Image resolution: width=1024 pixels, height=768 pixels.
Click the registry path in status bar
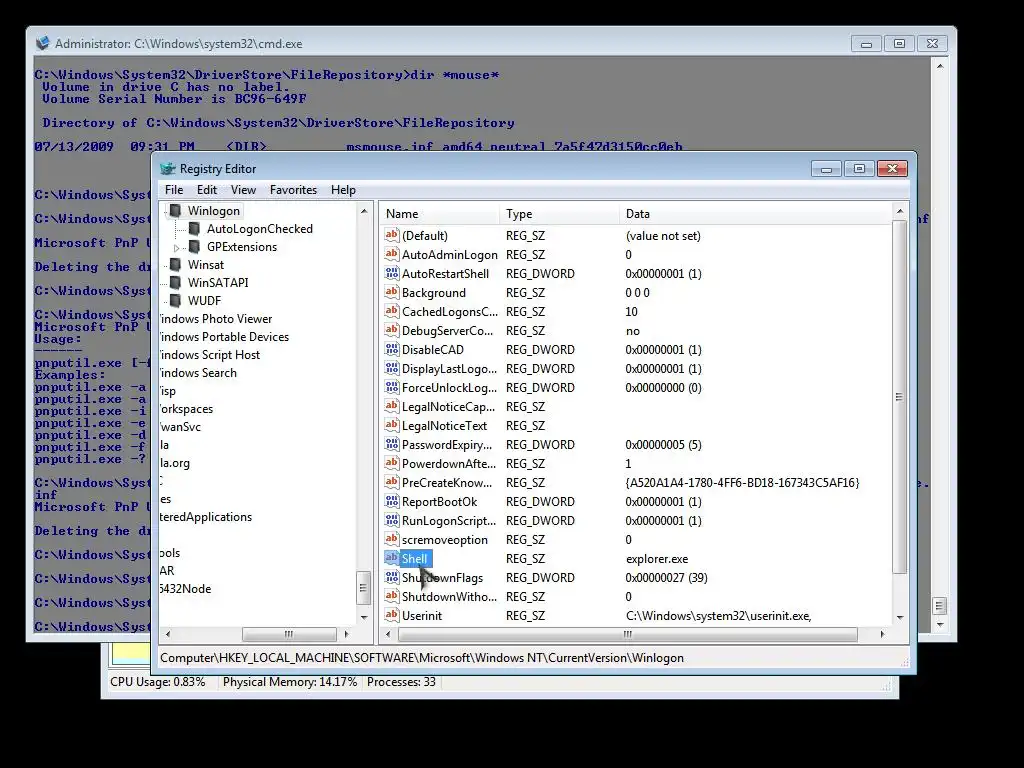[422, 658]
